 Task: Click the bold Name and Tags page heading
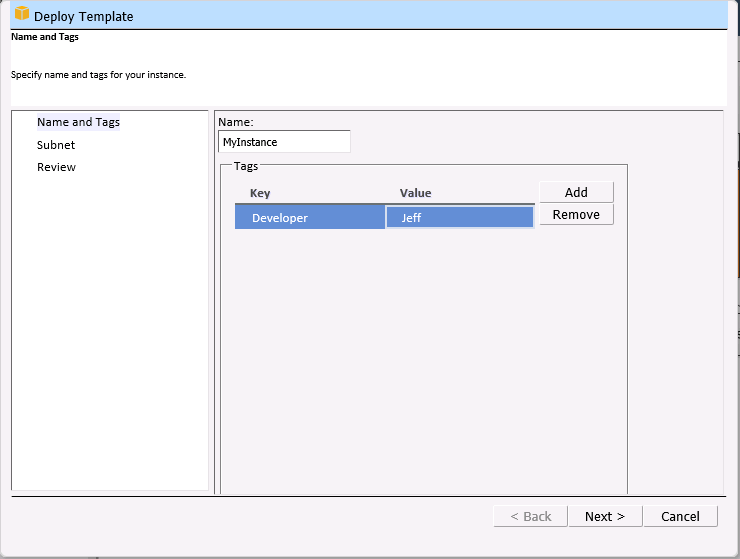(45, 37)
